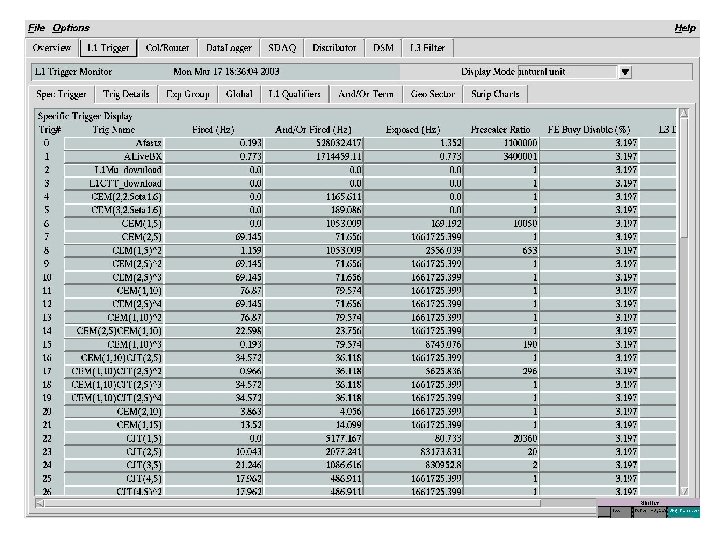
Task: Click the FE Busy Disable (%) header
Action: pos(589,130)
